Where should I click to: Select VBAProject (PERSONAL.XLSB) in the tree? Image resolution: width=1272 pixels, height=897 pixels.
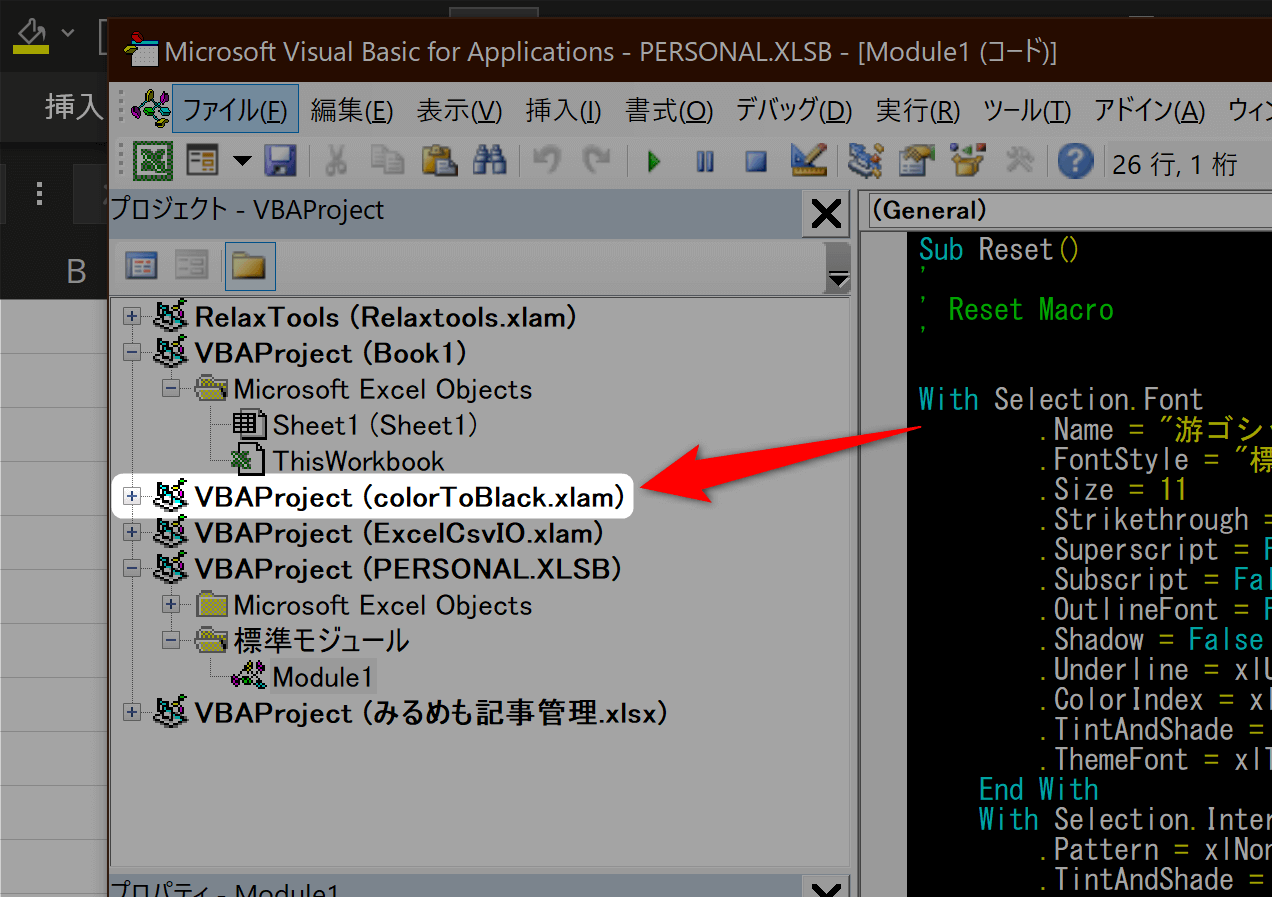(408, 569)
